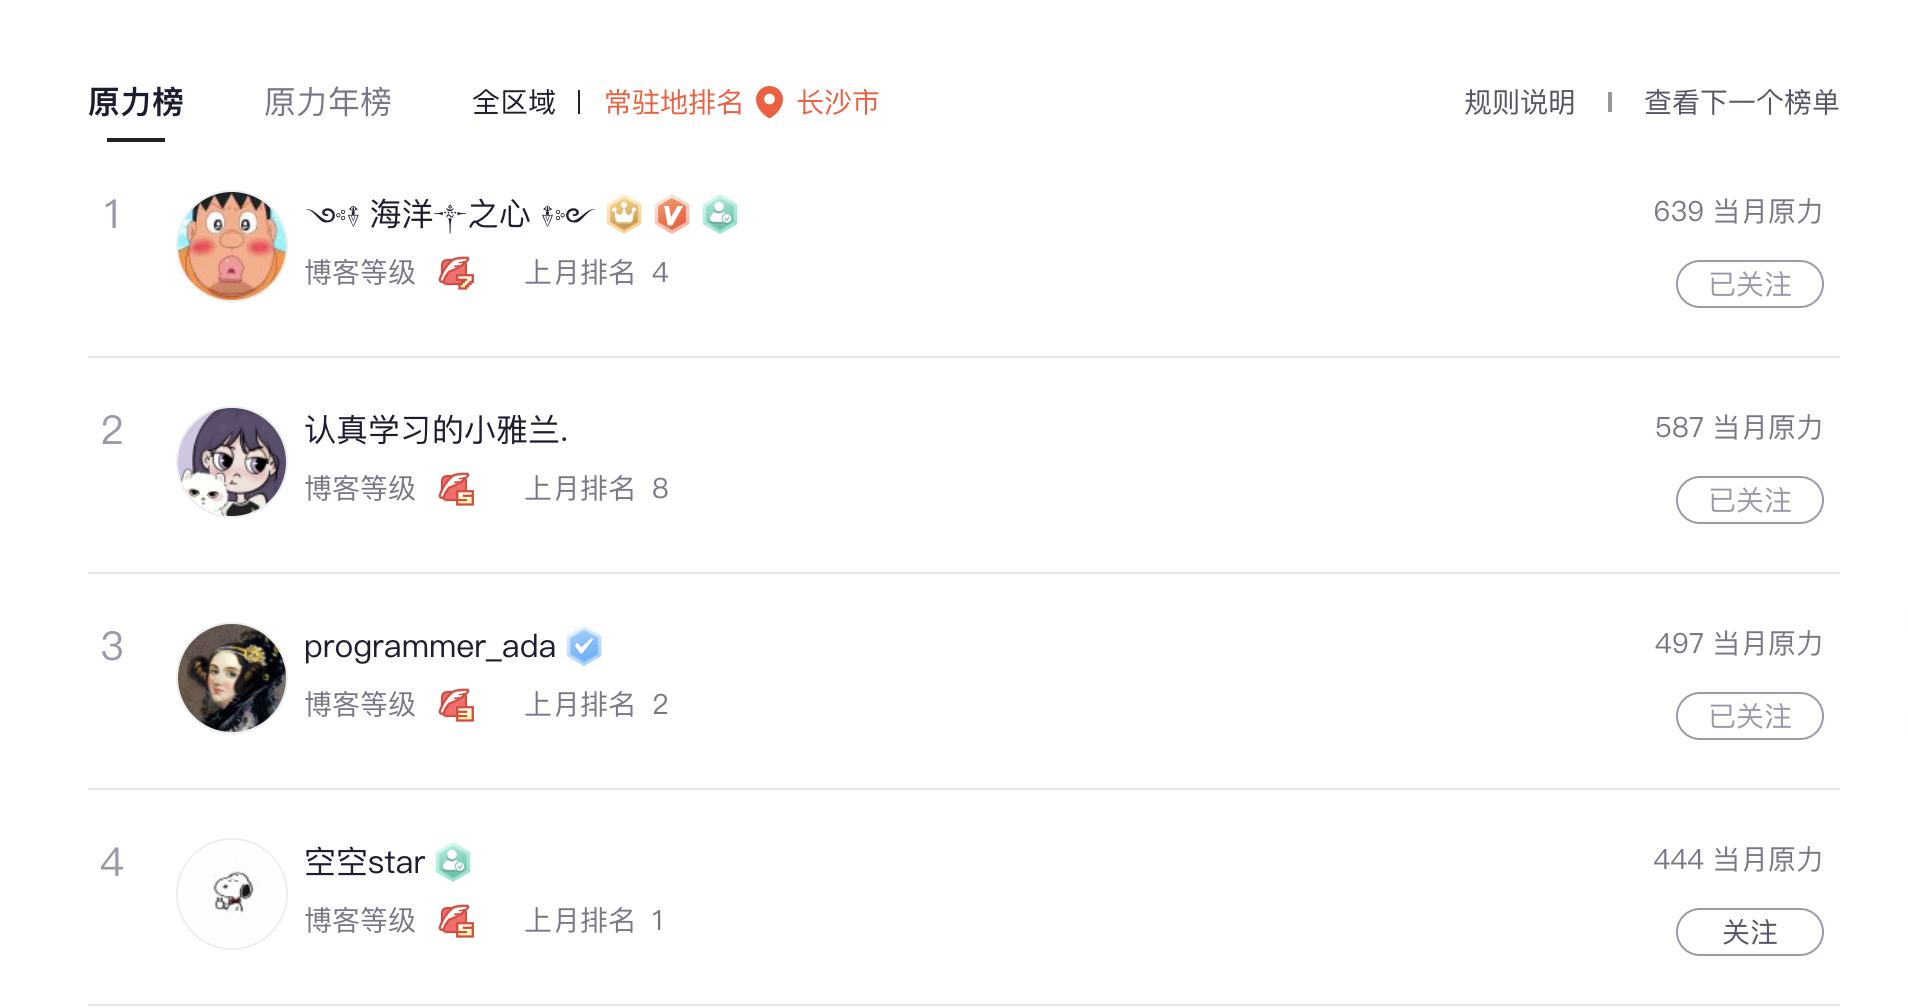Open the 长沙市 location selector
Viewport: 1908px width, 1008px height.
click(x=838, y=102)
